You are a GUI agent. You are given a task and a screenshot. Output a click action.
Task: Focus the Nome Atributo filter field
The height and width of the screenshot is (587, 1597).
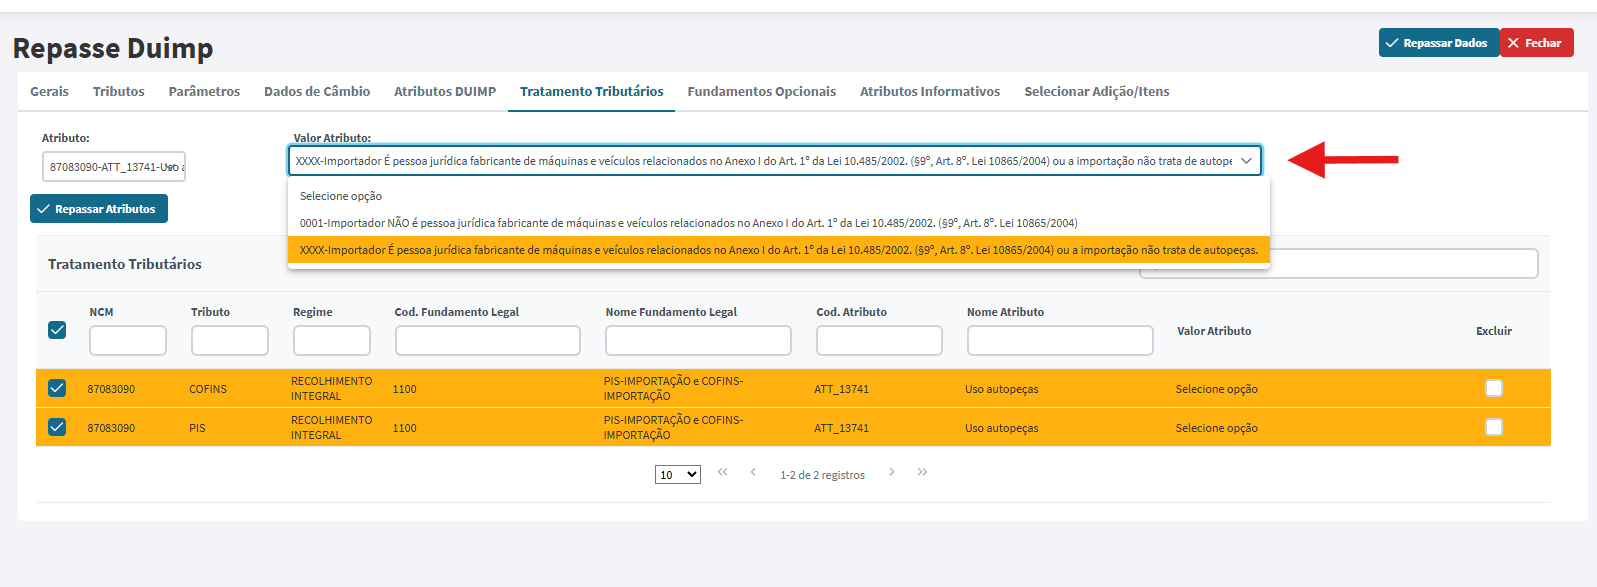[1060, 340]
